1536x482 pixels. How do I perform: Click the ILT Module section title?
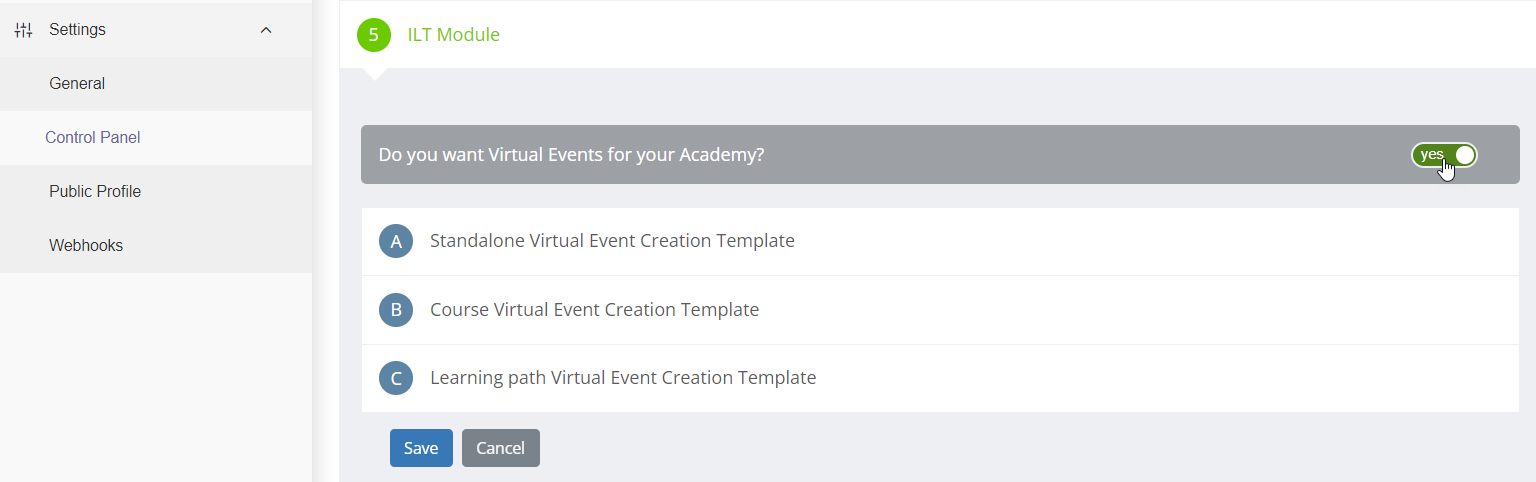(453, 35)
